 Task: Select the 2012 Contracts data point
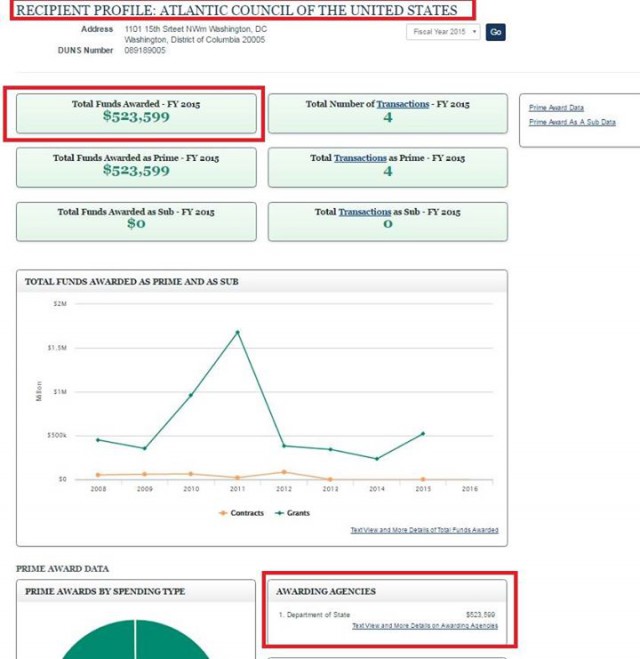coord(284,472)
